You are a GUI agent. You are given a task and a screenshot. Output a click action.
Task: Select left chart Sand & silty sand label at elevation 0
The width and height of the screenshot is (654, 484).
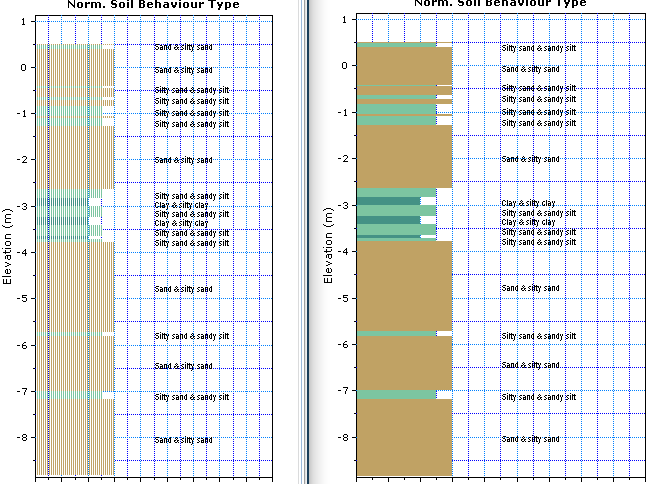pos(183,70)
